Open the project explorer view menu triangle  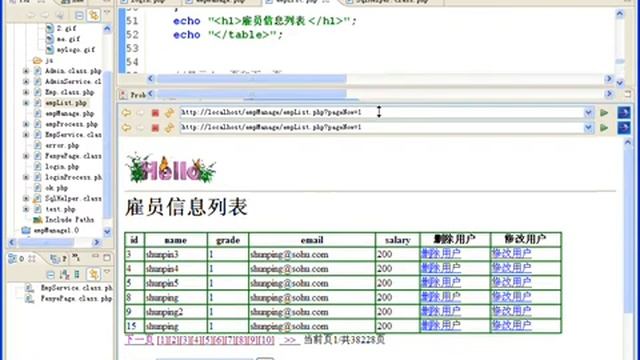[107, 13]
